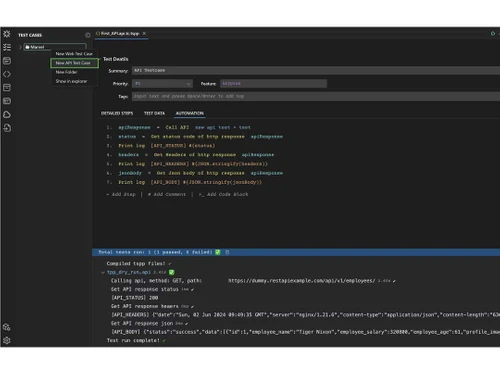Close the First_API file tab
Viewport: 500px width, 375px height.
pos(144,33)
